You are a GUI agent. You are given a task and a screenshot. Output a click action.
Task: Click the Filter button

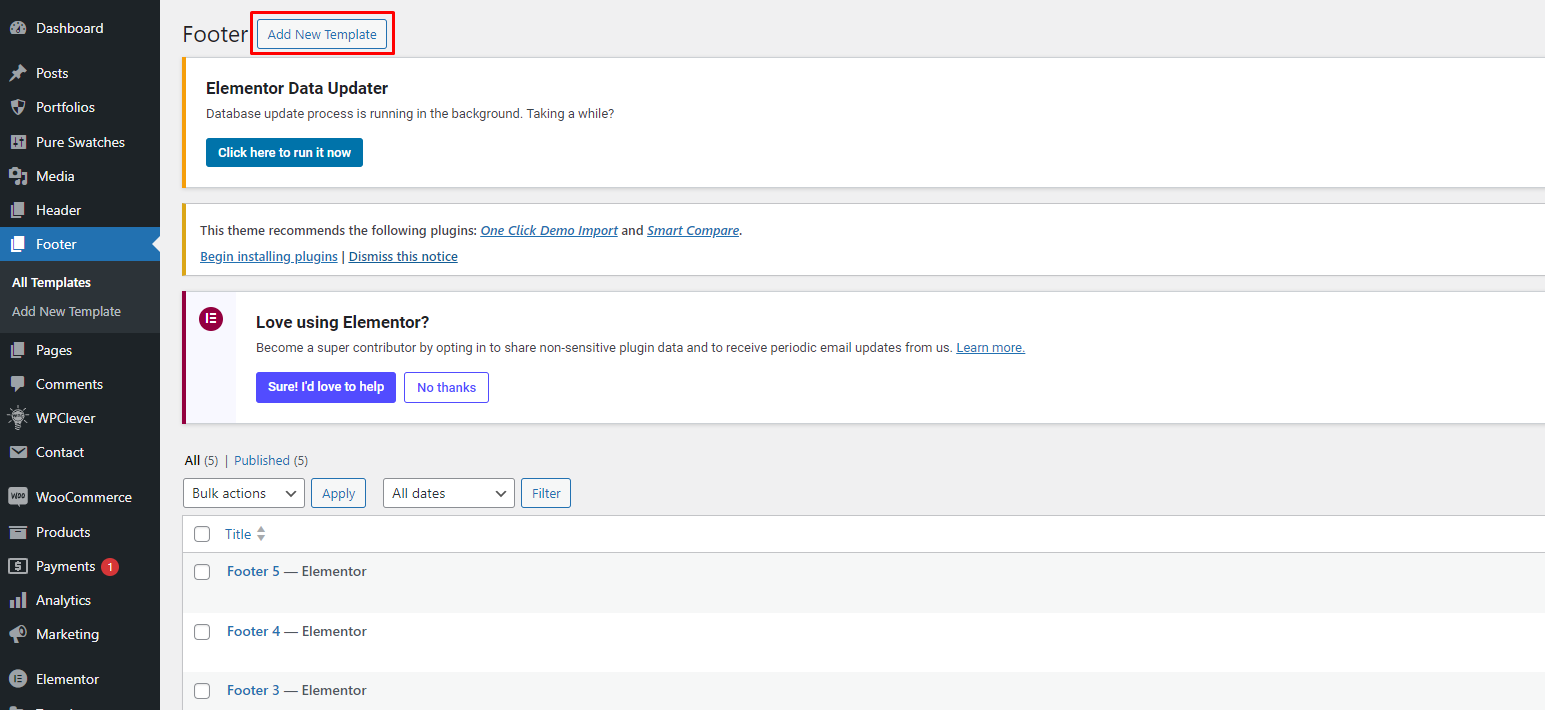click(x=546, y=493)
